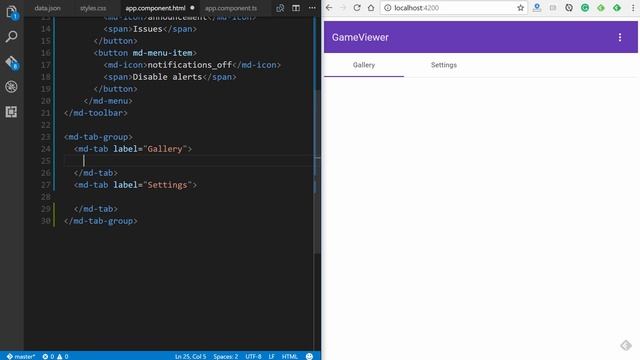The width and height of the screenshot is (640, 360).
Task: Click the blue extension icon beside the star
Action: [537, 8]
